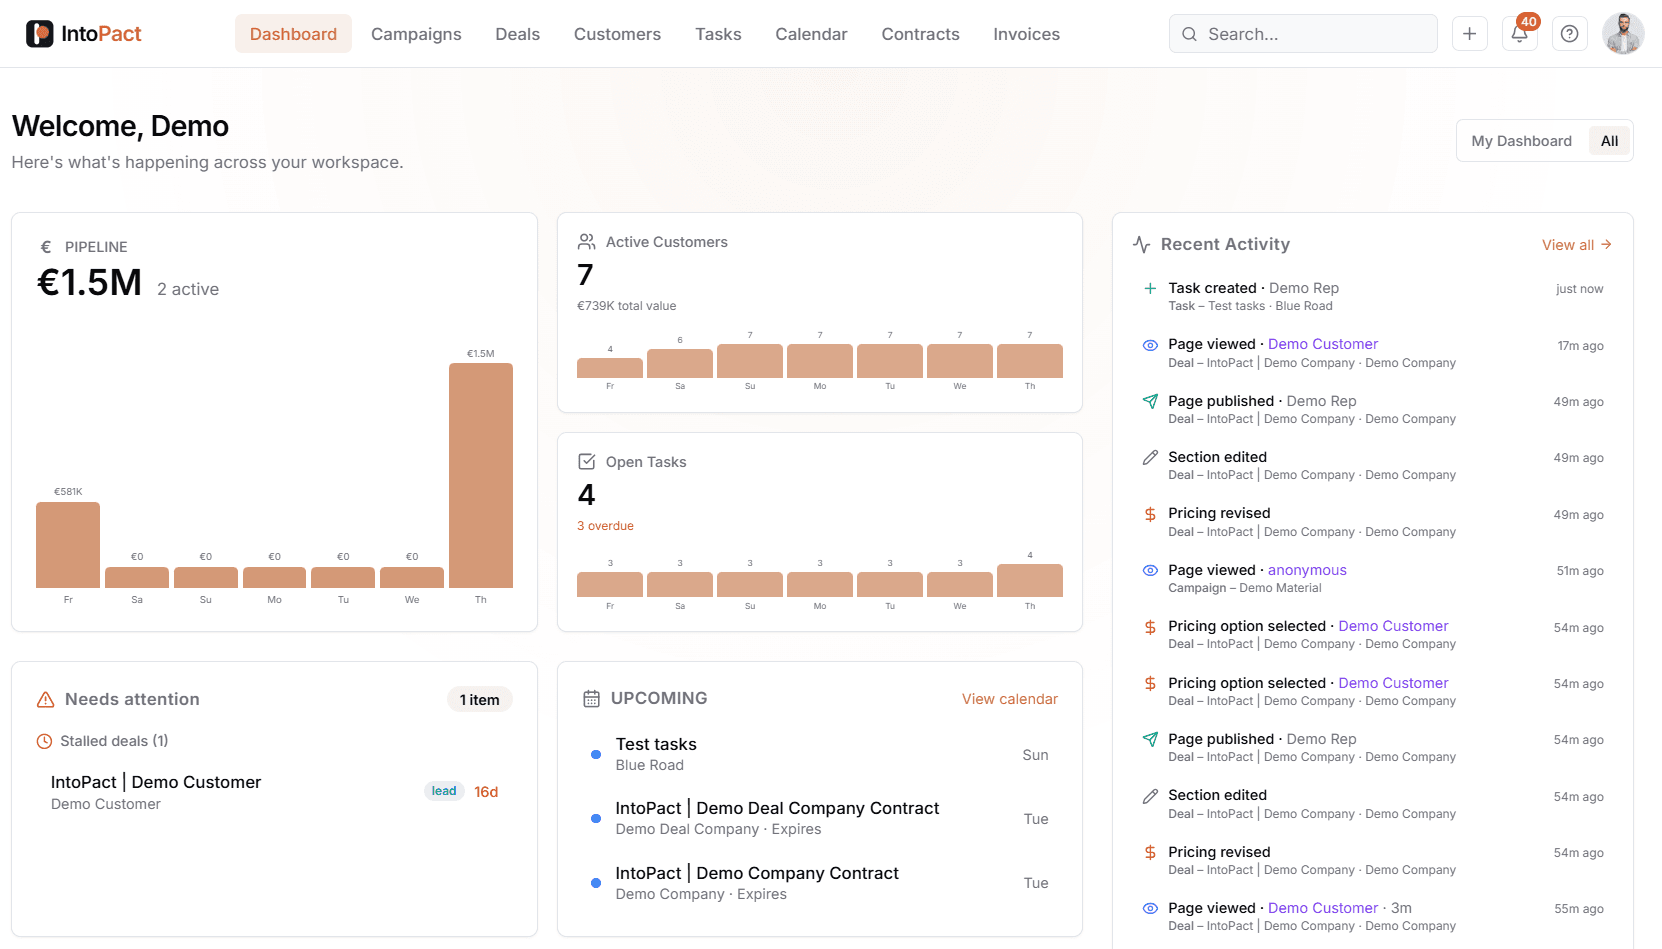
Task: Click the Campaign – Demo Material text
Action: (1244, 588)
